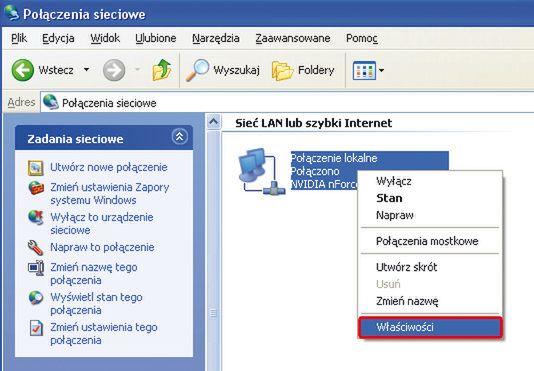Screen dimensions: 534x371
Task: Click Wyświetl stan tego połączenia link
Action: click(x=96, y=304)
